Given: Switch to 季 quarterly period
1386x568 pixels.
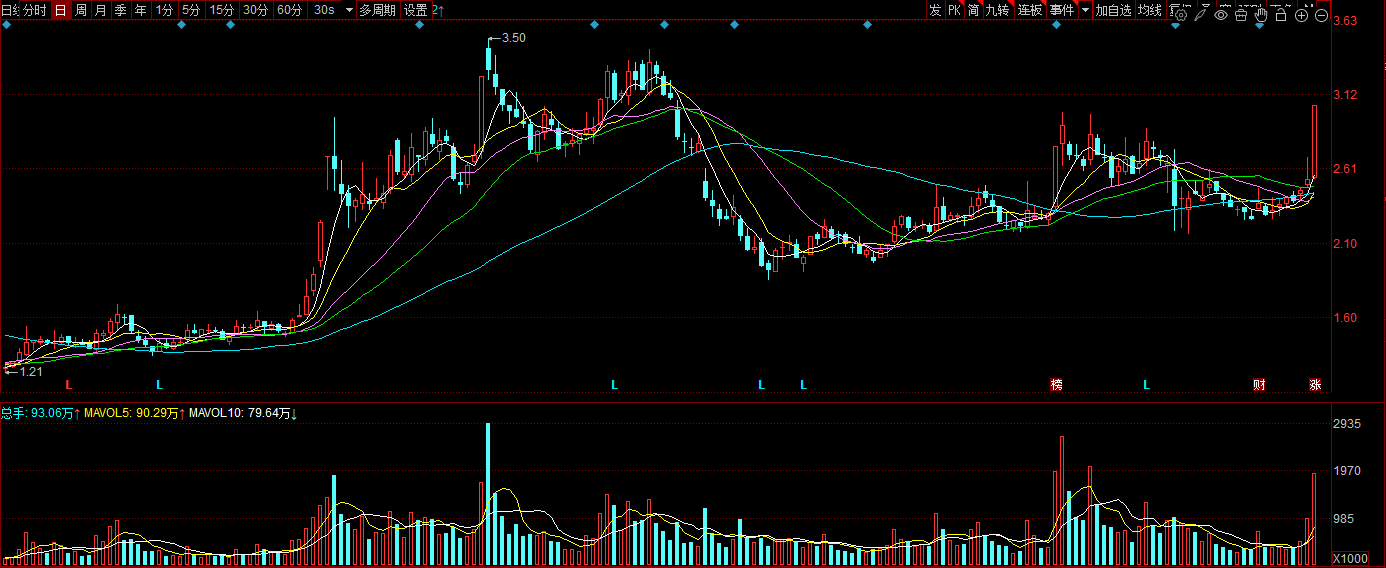Looking at the screenshot, I should pyautogui.click(x=121, y=10).
